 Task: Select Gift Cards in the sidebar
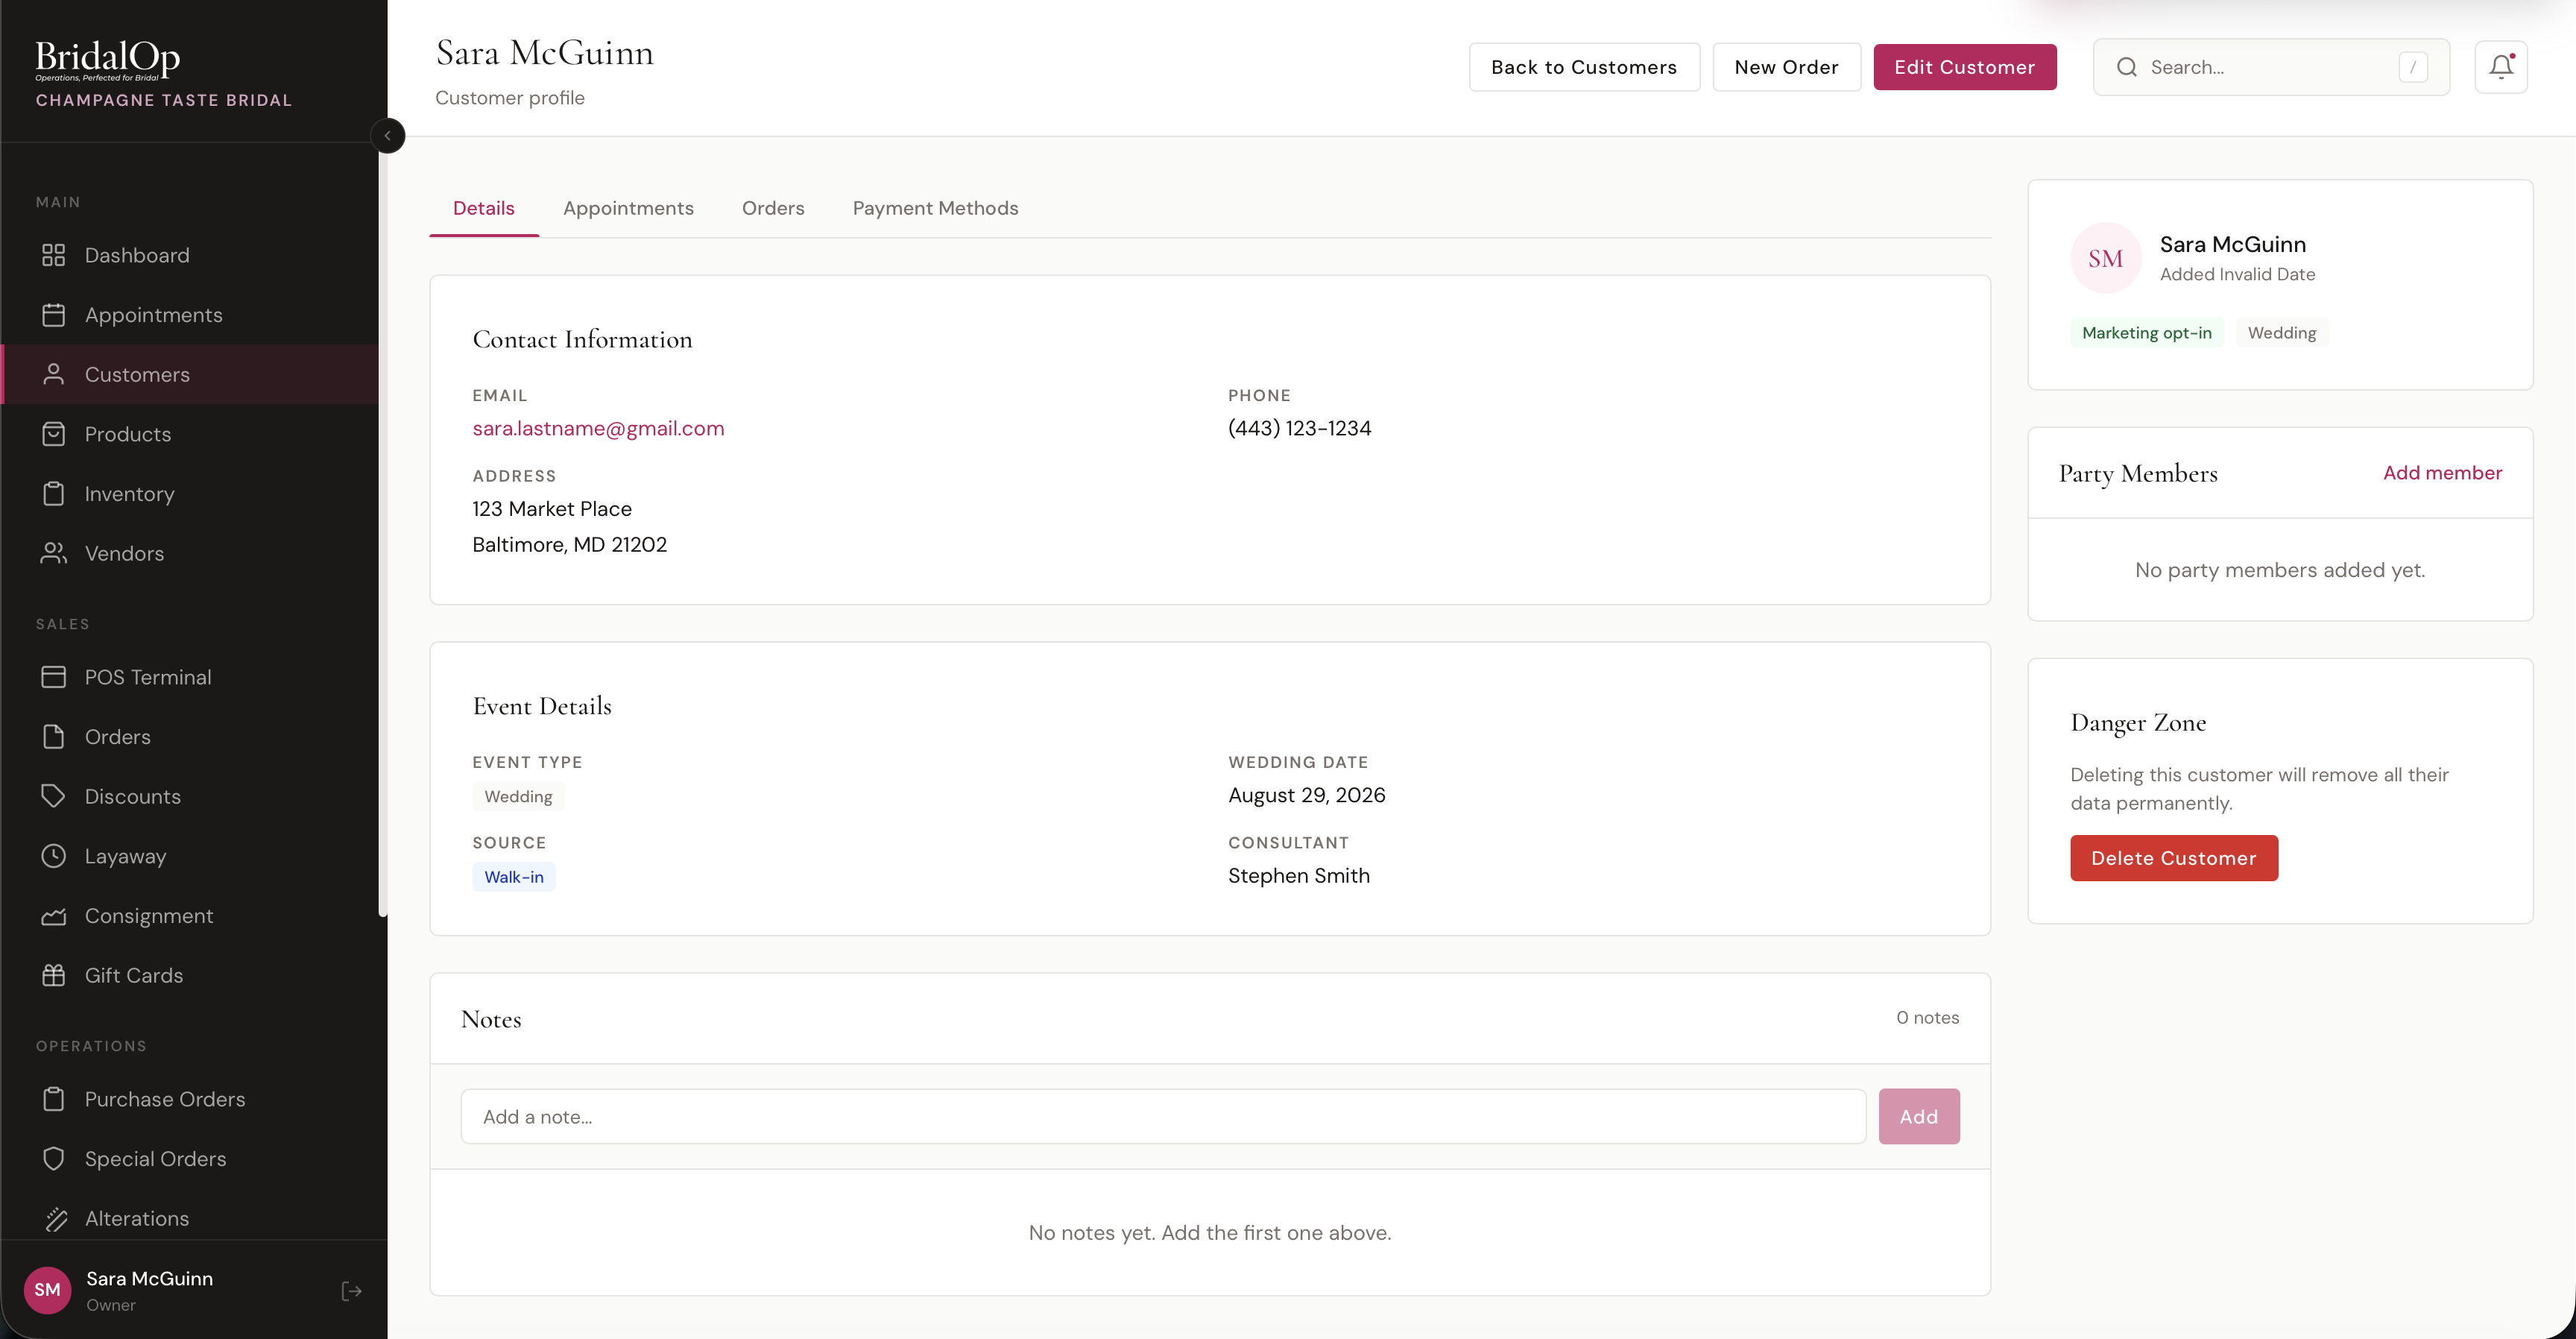pos(132,975)
